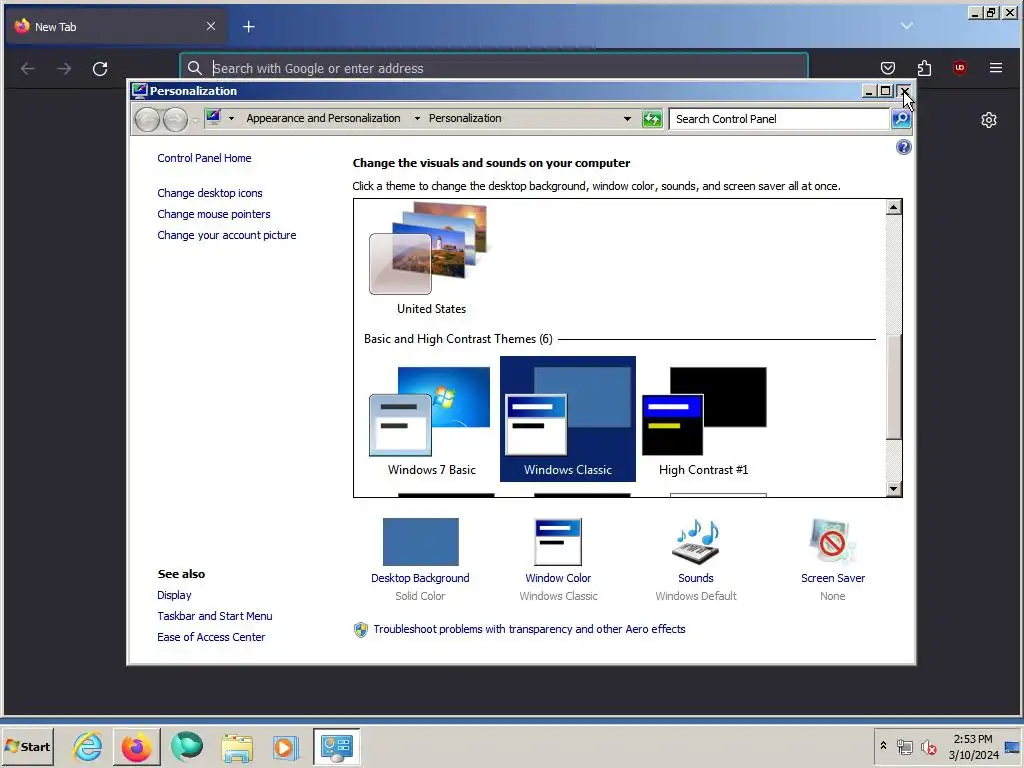This screenshot has width=1024, height=768.
Task: Open the Screen Saver icon
Action: pyautogui.click(x=832, y=541)
